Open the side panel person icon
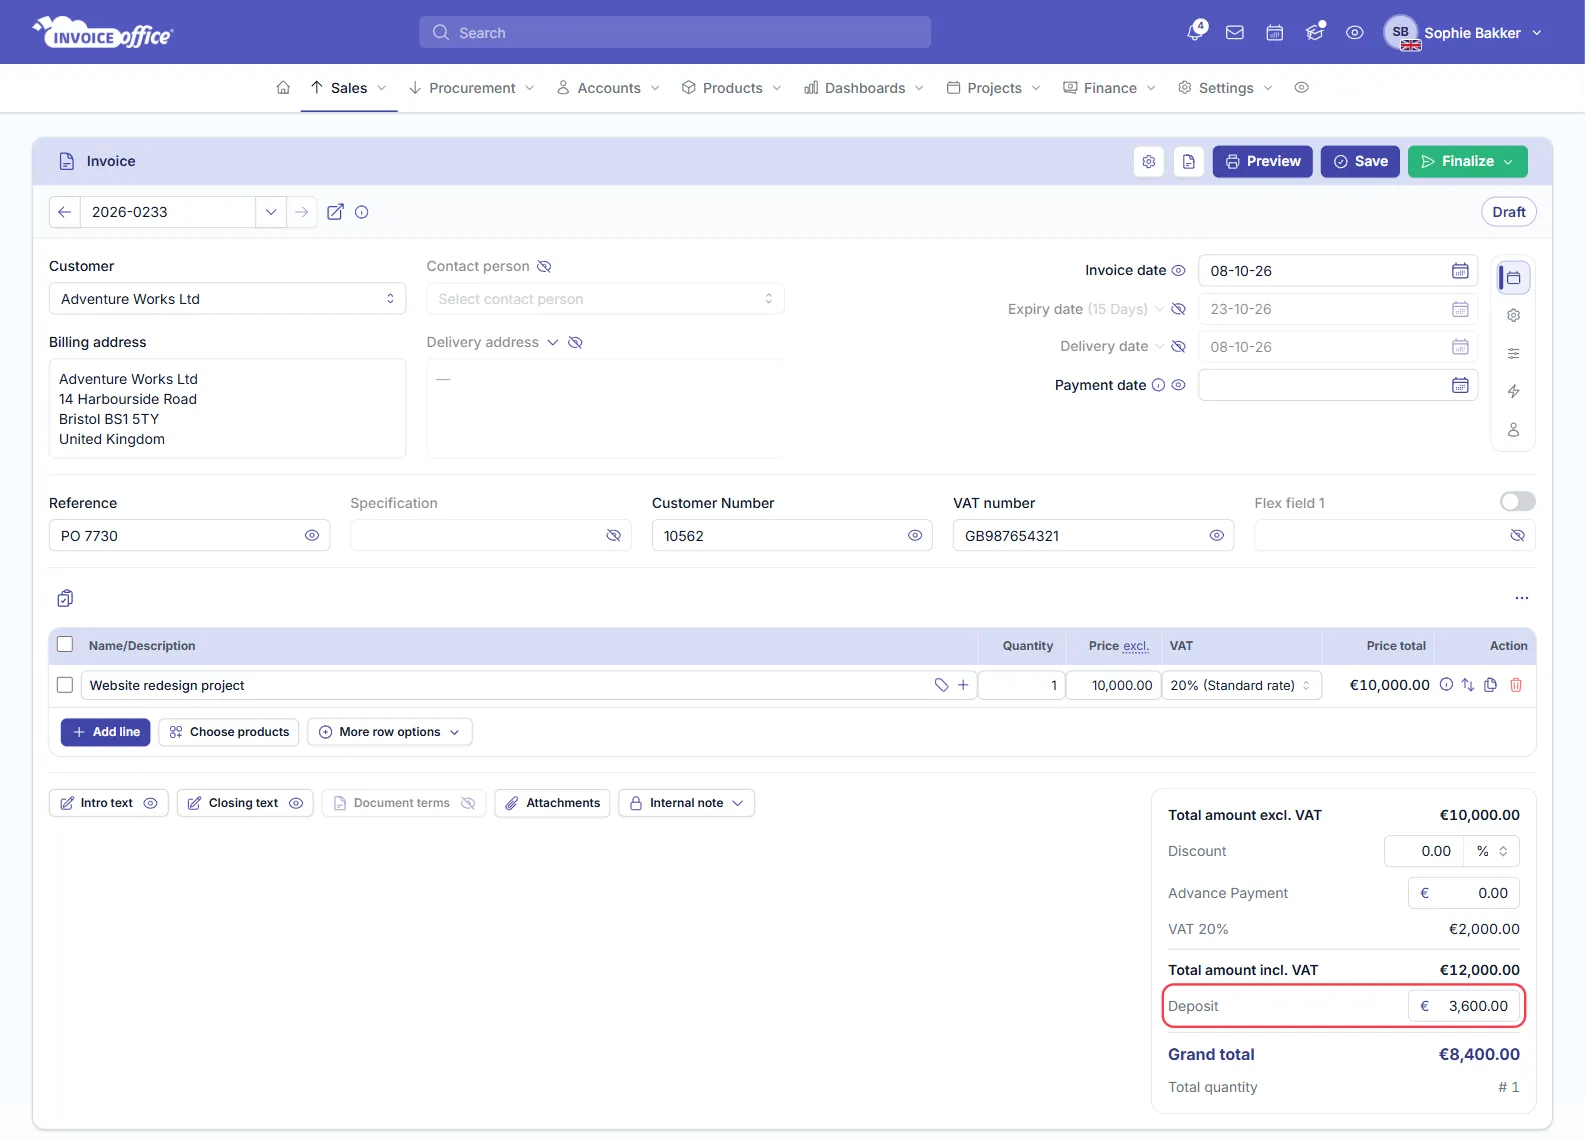 pos(1514,430)
